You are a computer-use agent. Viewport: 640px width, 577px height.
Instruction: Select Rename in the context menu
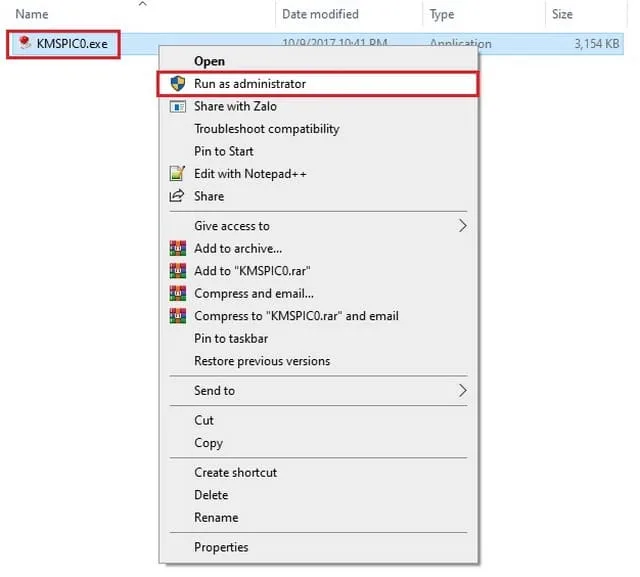pyautogui.click(x=216, y=517)
